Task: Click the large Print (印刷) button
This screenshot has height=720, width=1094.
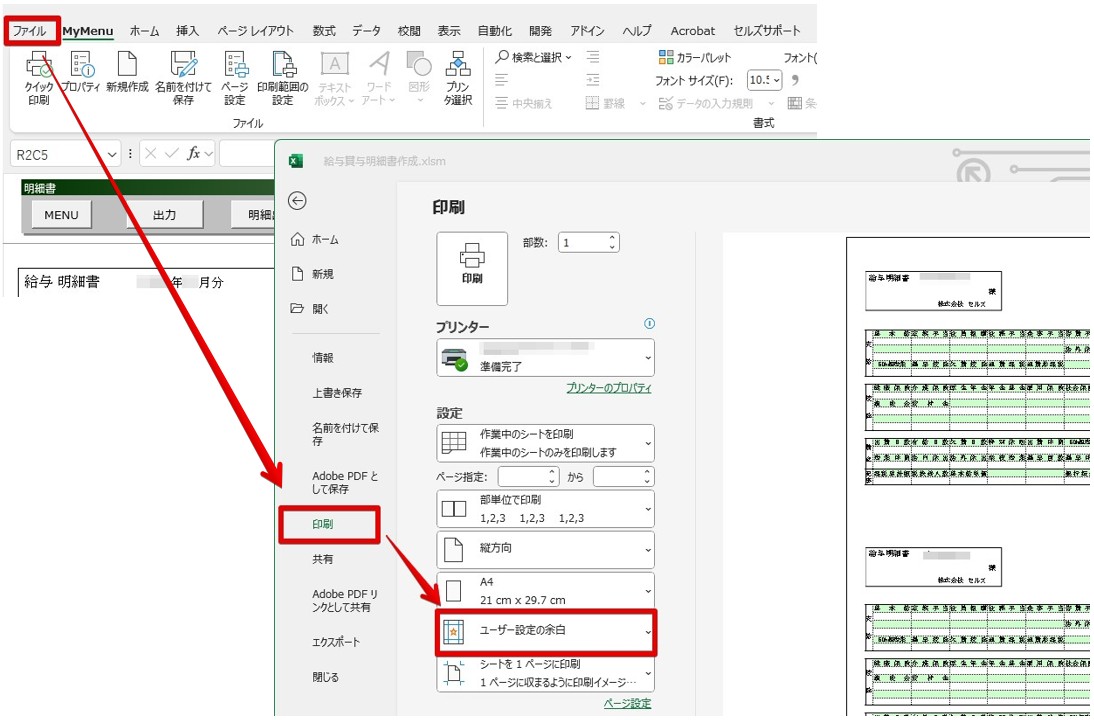Action: 472,268
